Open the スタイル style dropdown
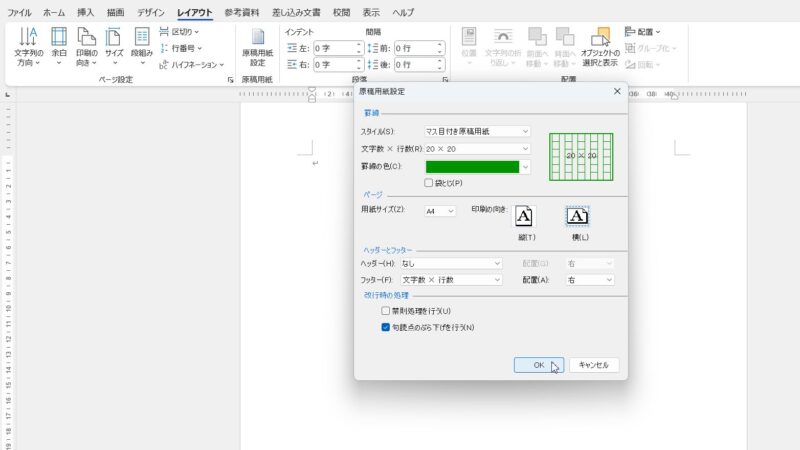The height and width of the screenshot is (450, 800). [477, 132]
